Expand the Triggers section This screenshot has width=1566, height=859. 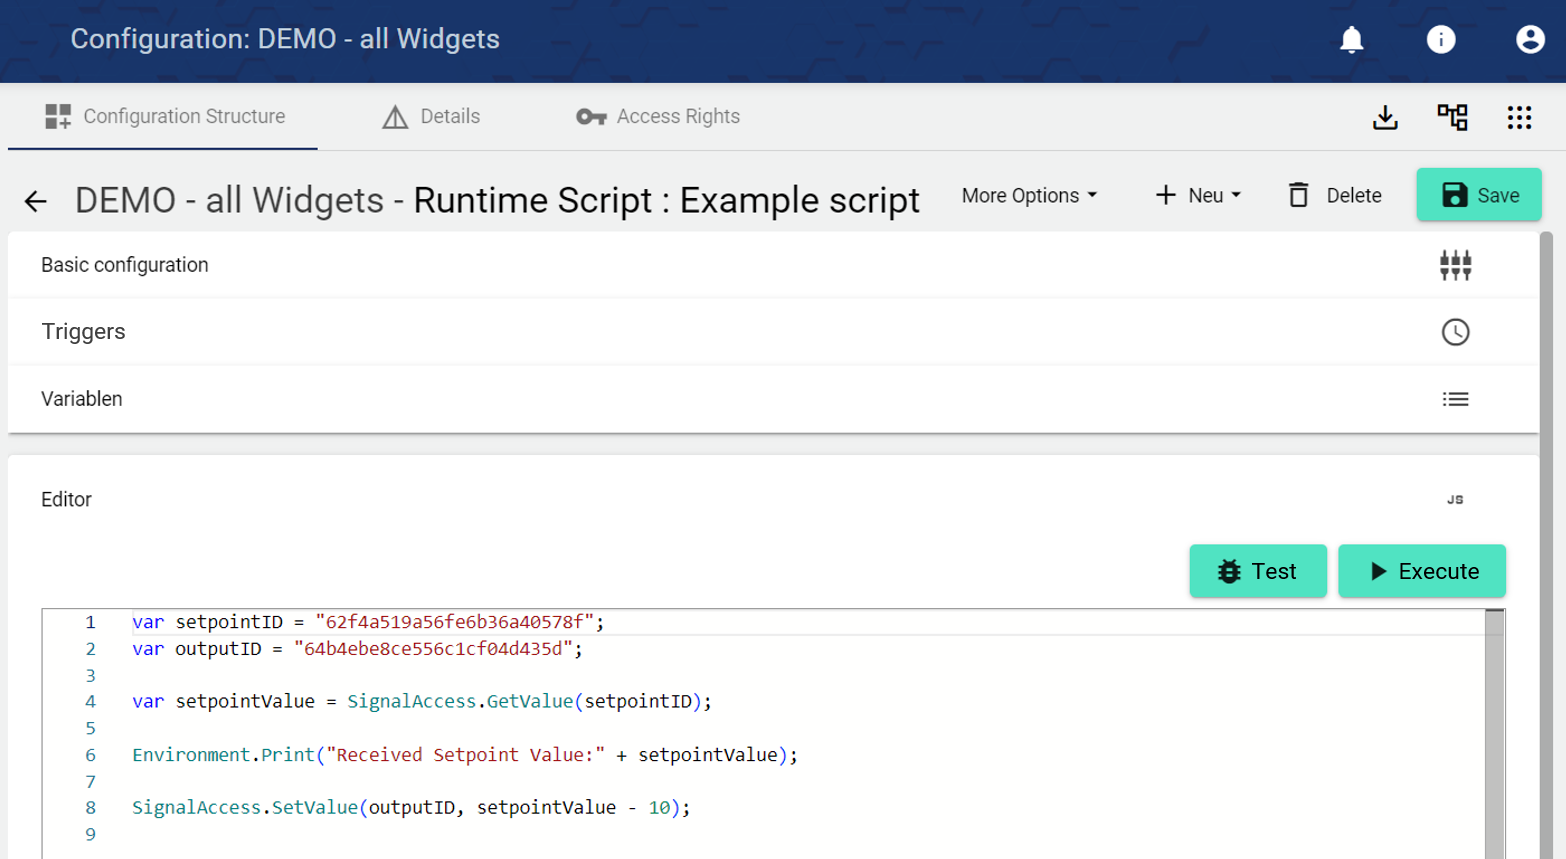(x=84, y=332)
